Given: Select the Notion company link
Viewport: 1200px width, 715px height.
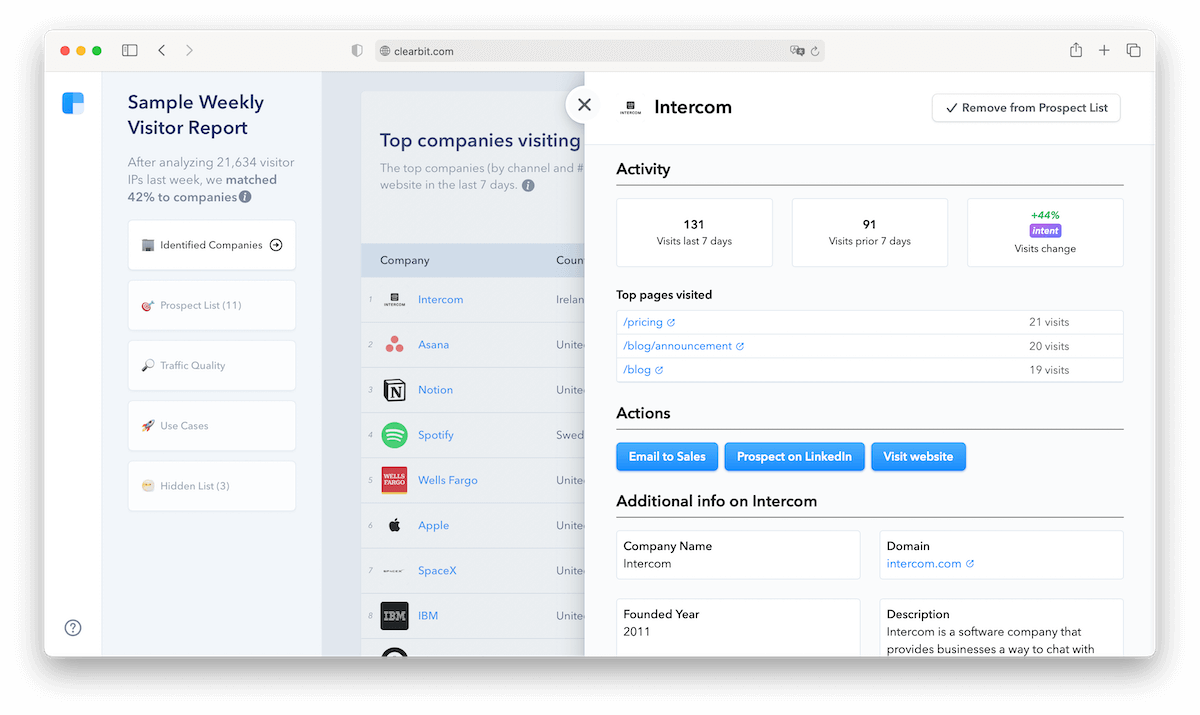Looking at the screenshot, I should click(435, 390).
